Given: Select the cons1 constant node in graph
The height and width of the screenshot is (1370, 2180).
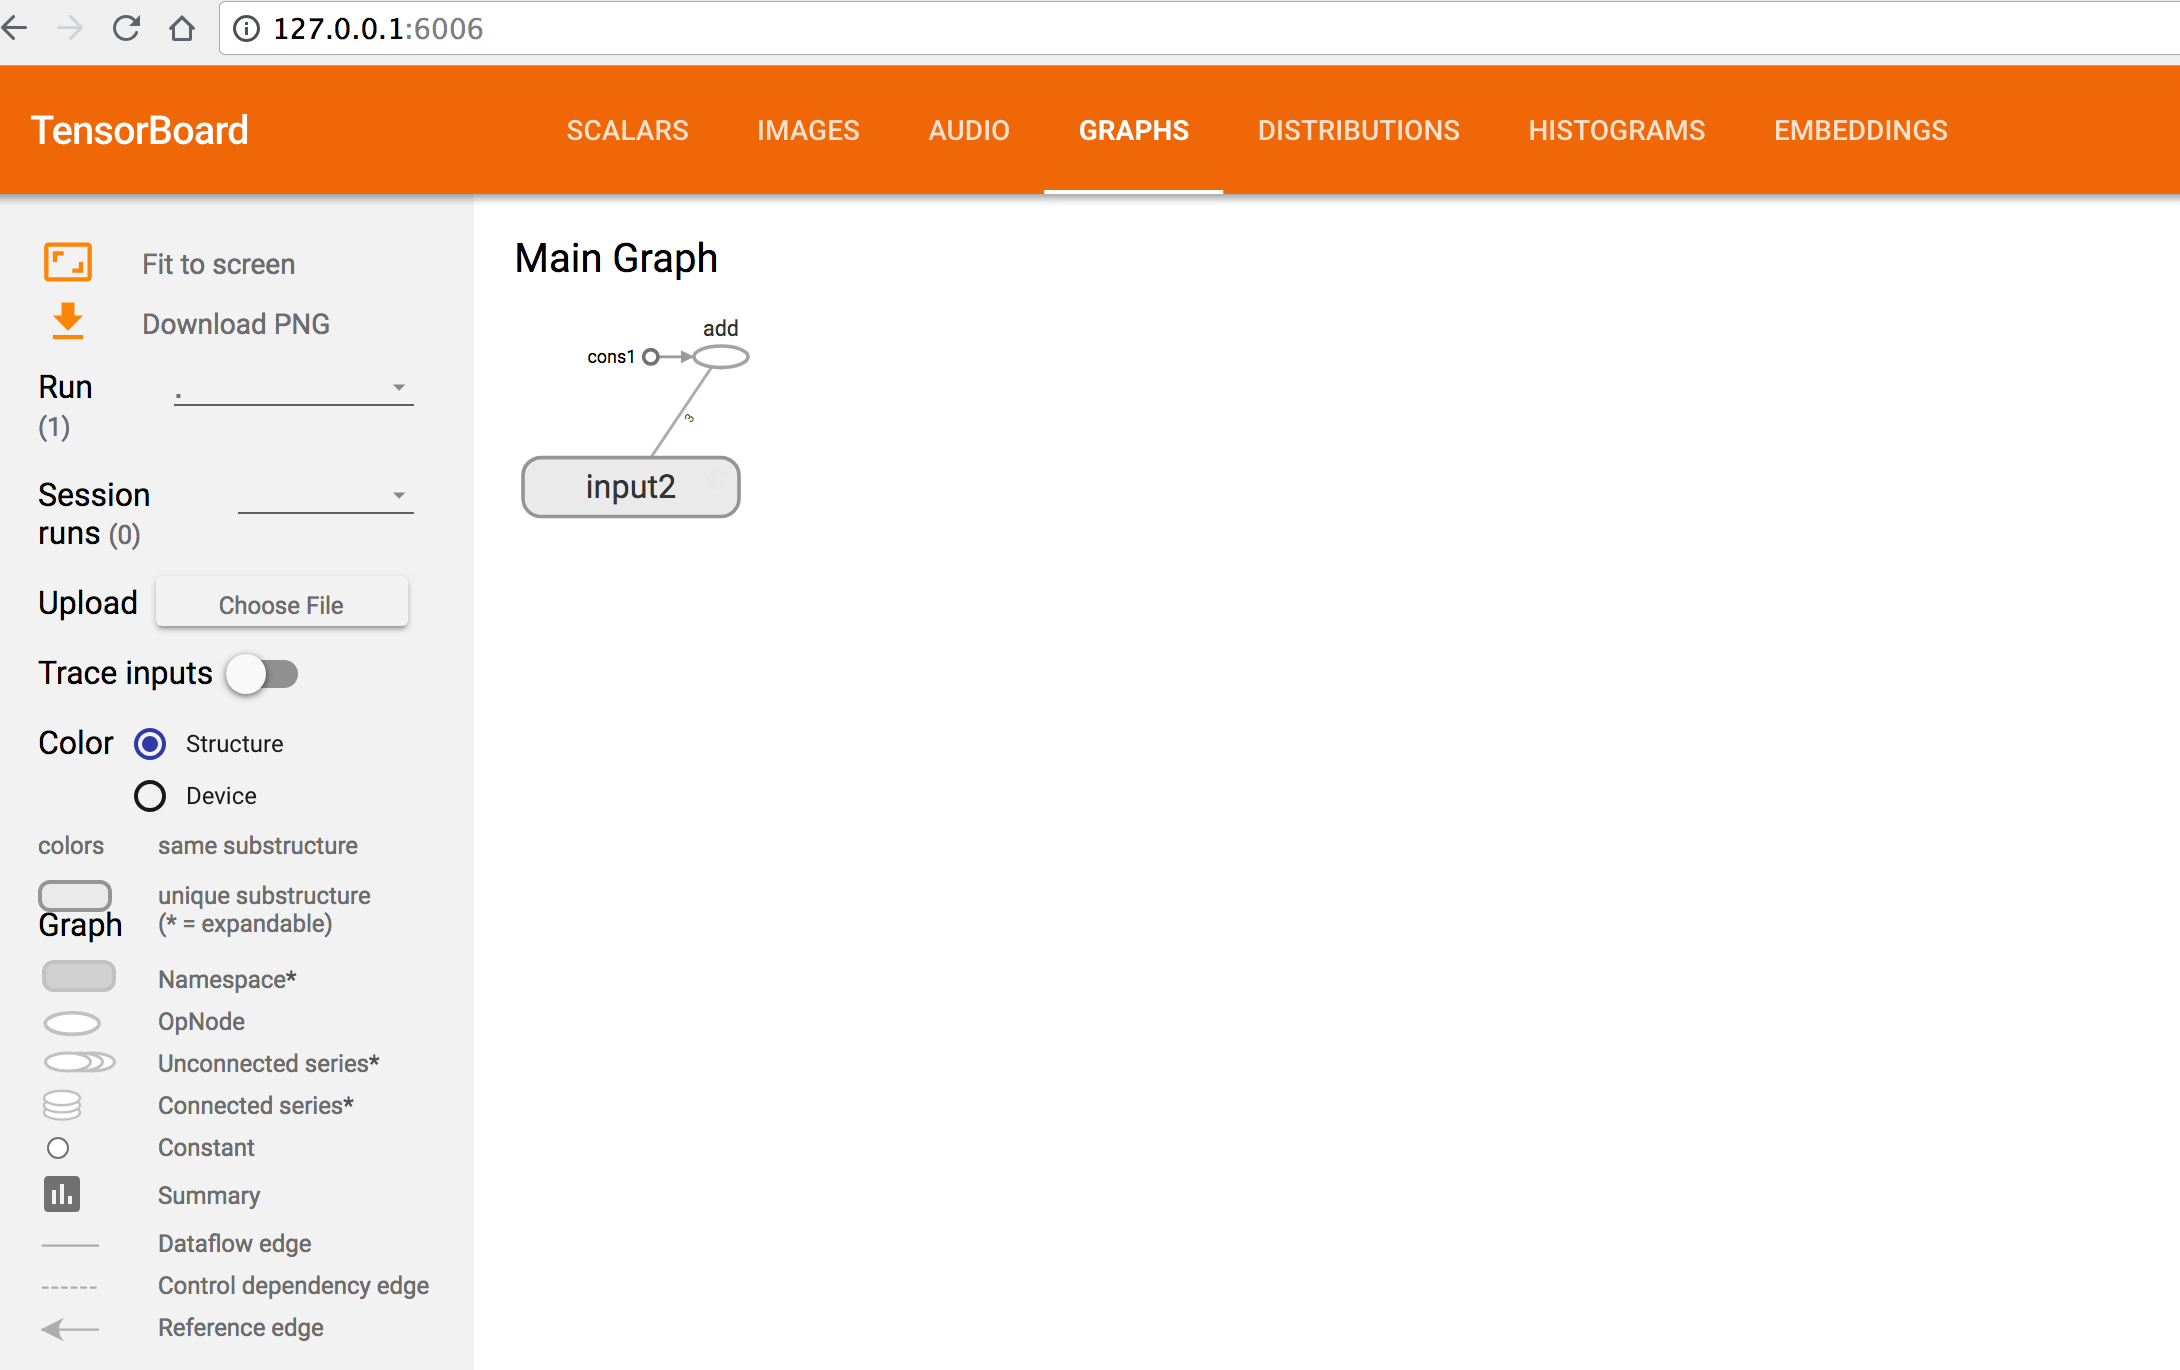Looking at the screenshot, I should (651, 357).
